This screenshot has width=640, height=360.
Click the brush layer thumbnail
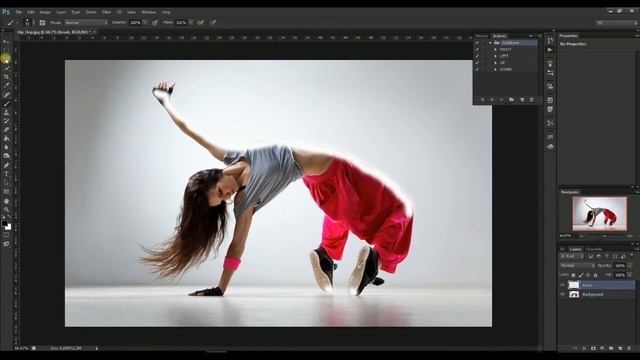pyautogui.click(x=574, y=285)
